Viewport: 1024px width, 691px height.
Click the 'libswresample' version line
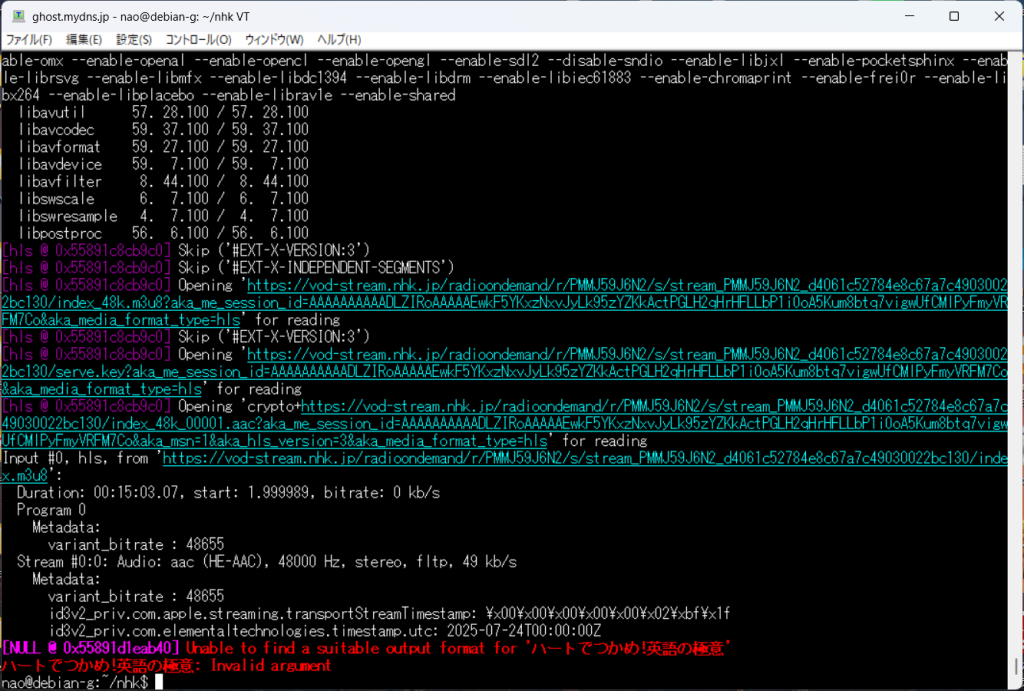tap(163, 216)
